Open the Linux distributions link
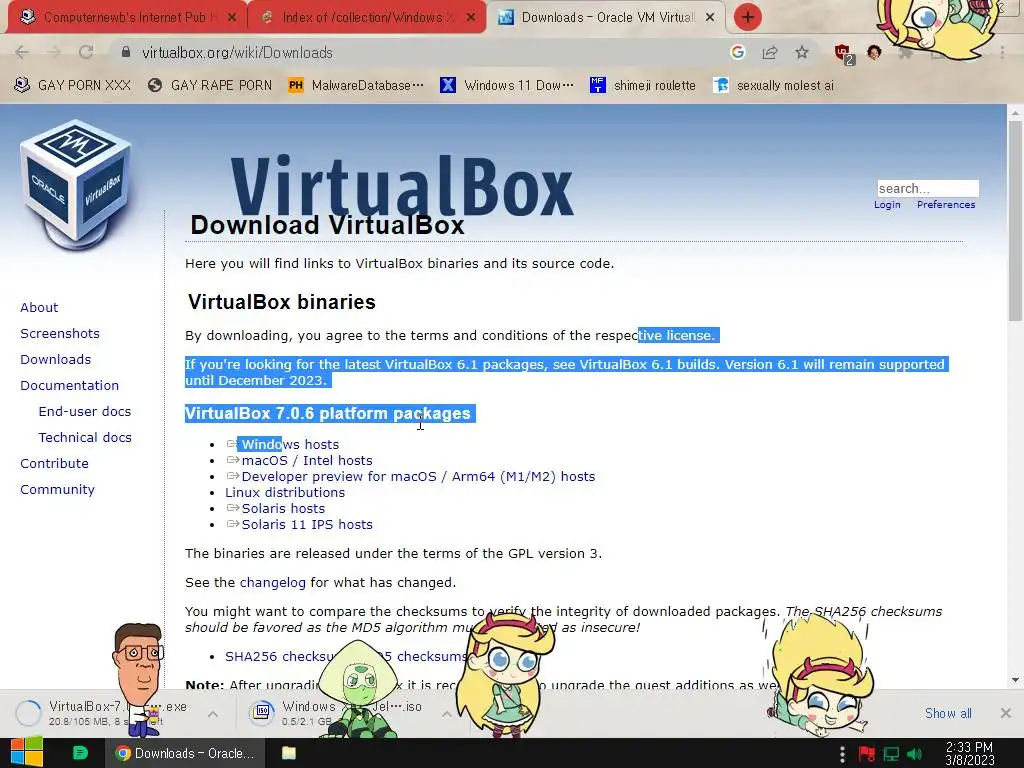Screen dimensions: 1024x768 pos(285,492)
